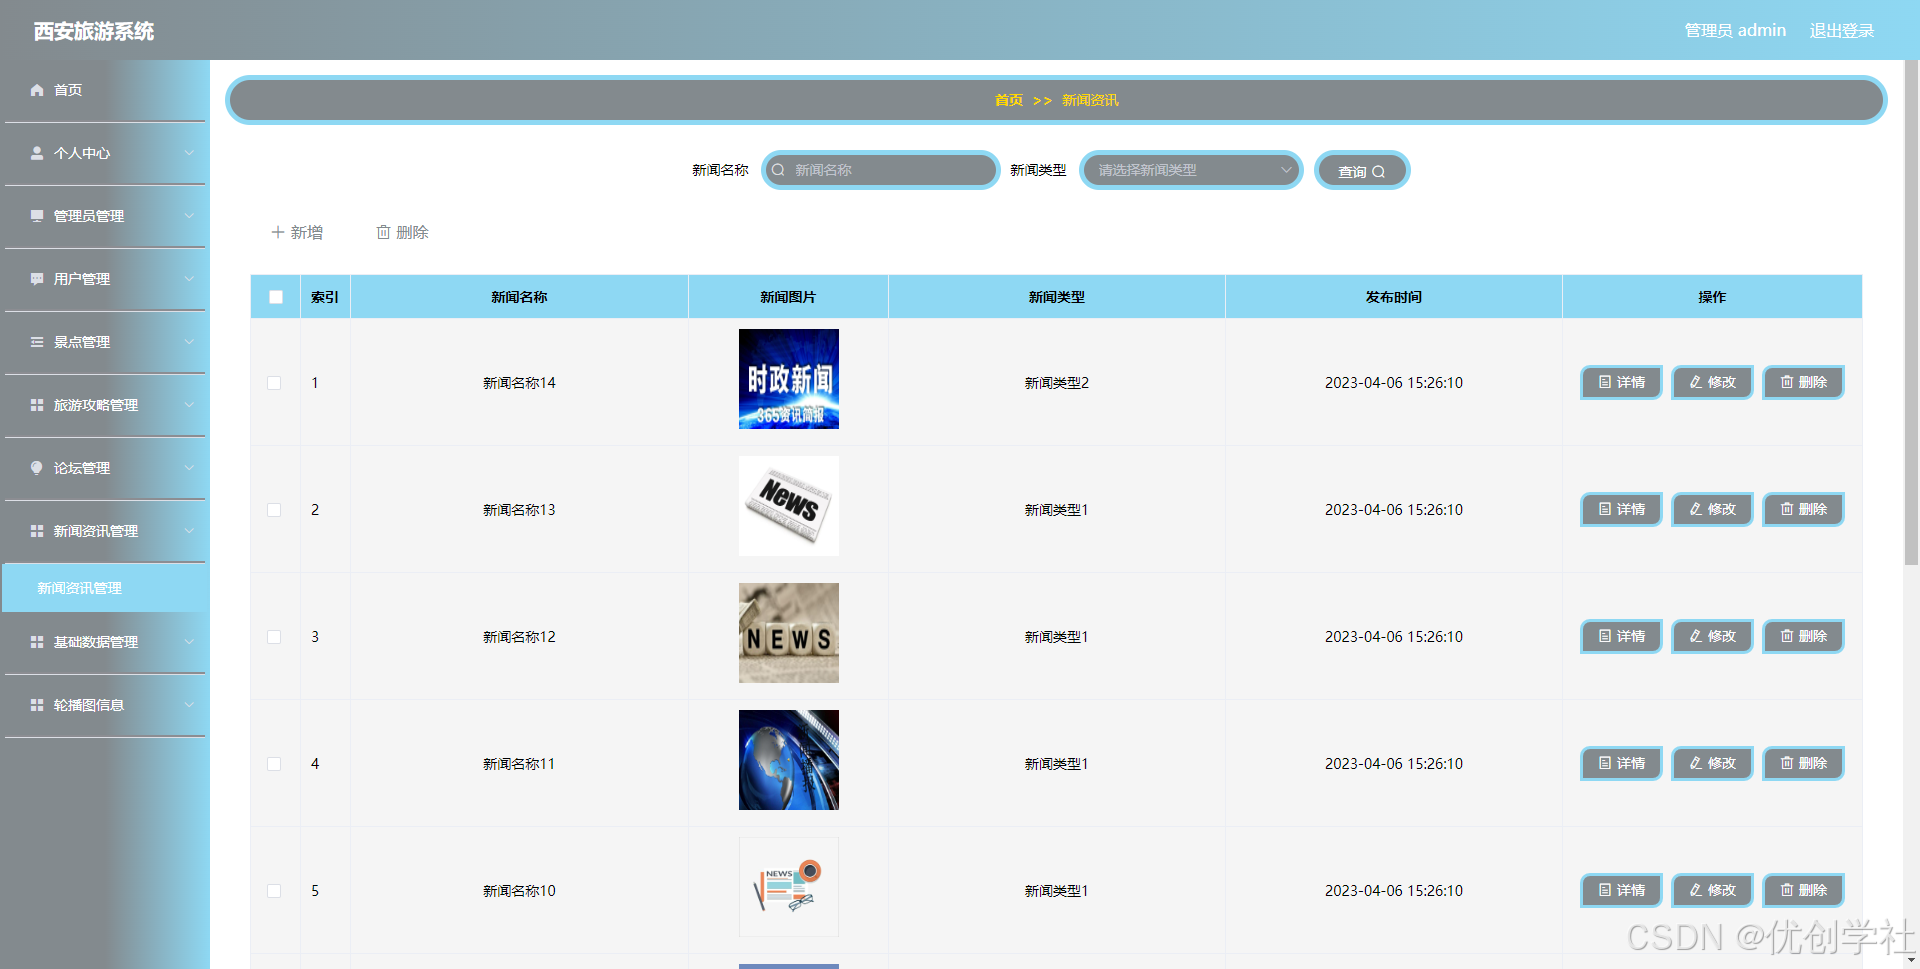Expand 个人中心 with its chevron arrow
1920x969 pixels.
click(189, 153)
